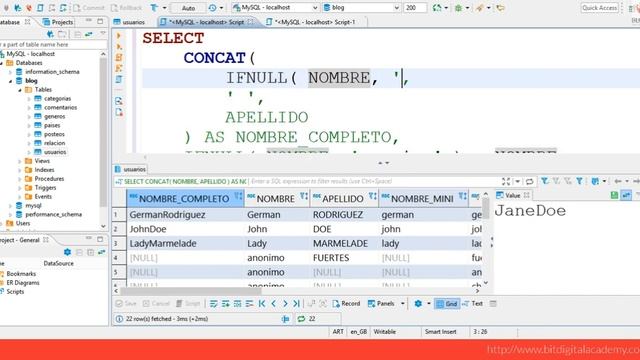Open the Panels dropdown arrow
The image size is (640, 360).
pos(403,304)
